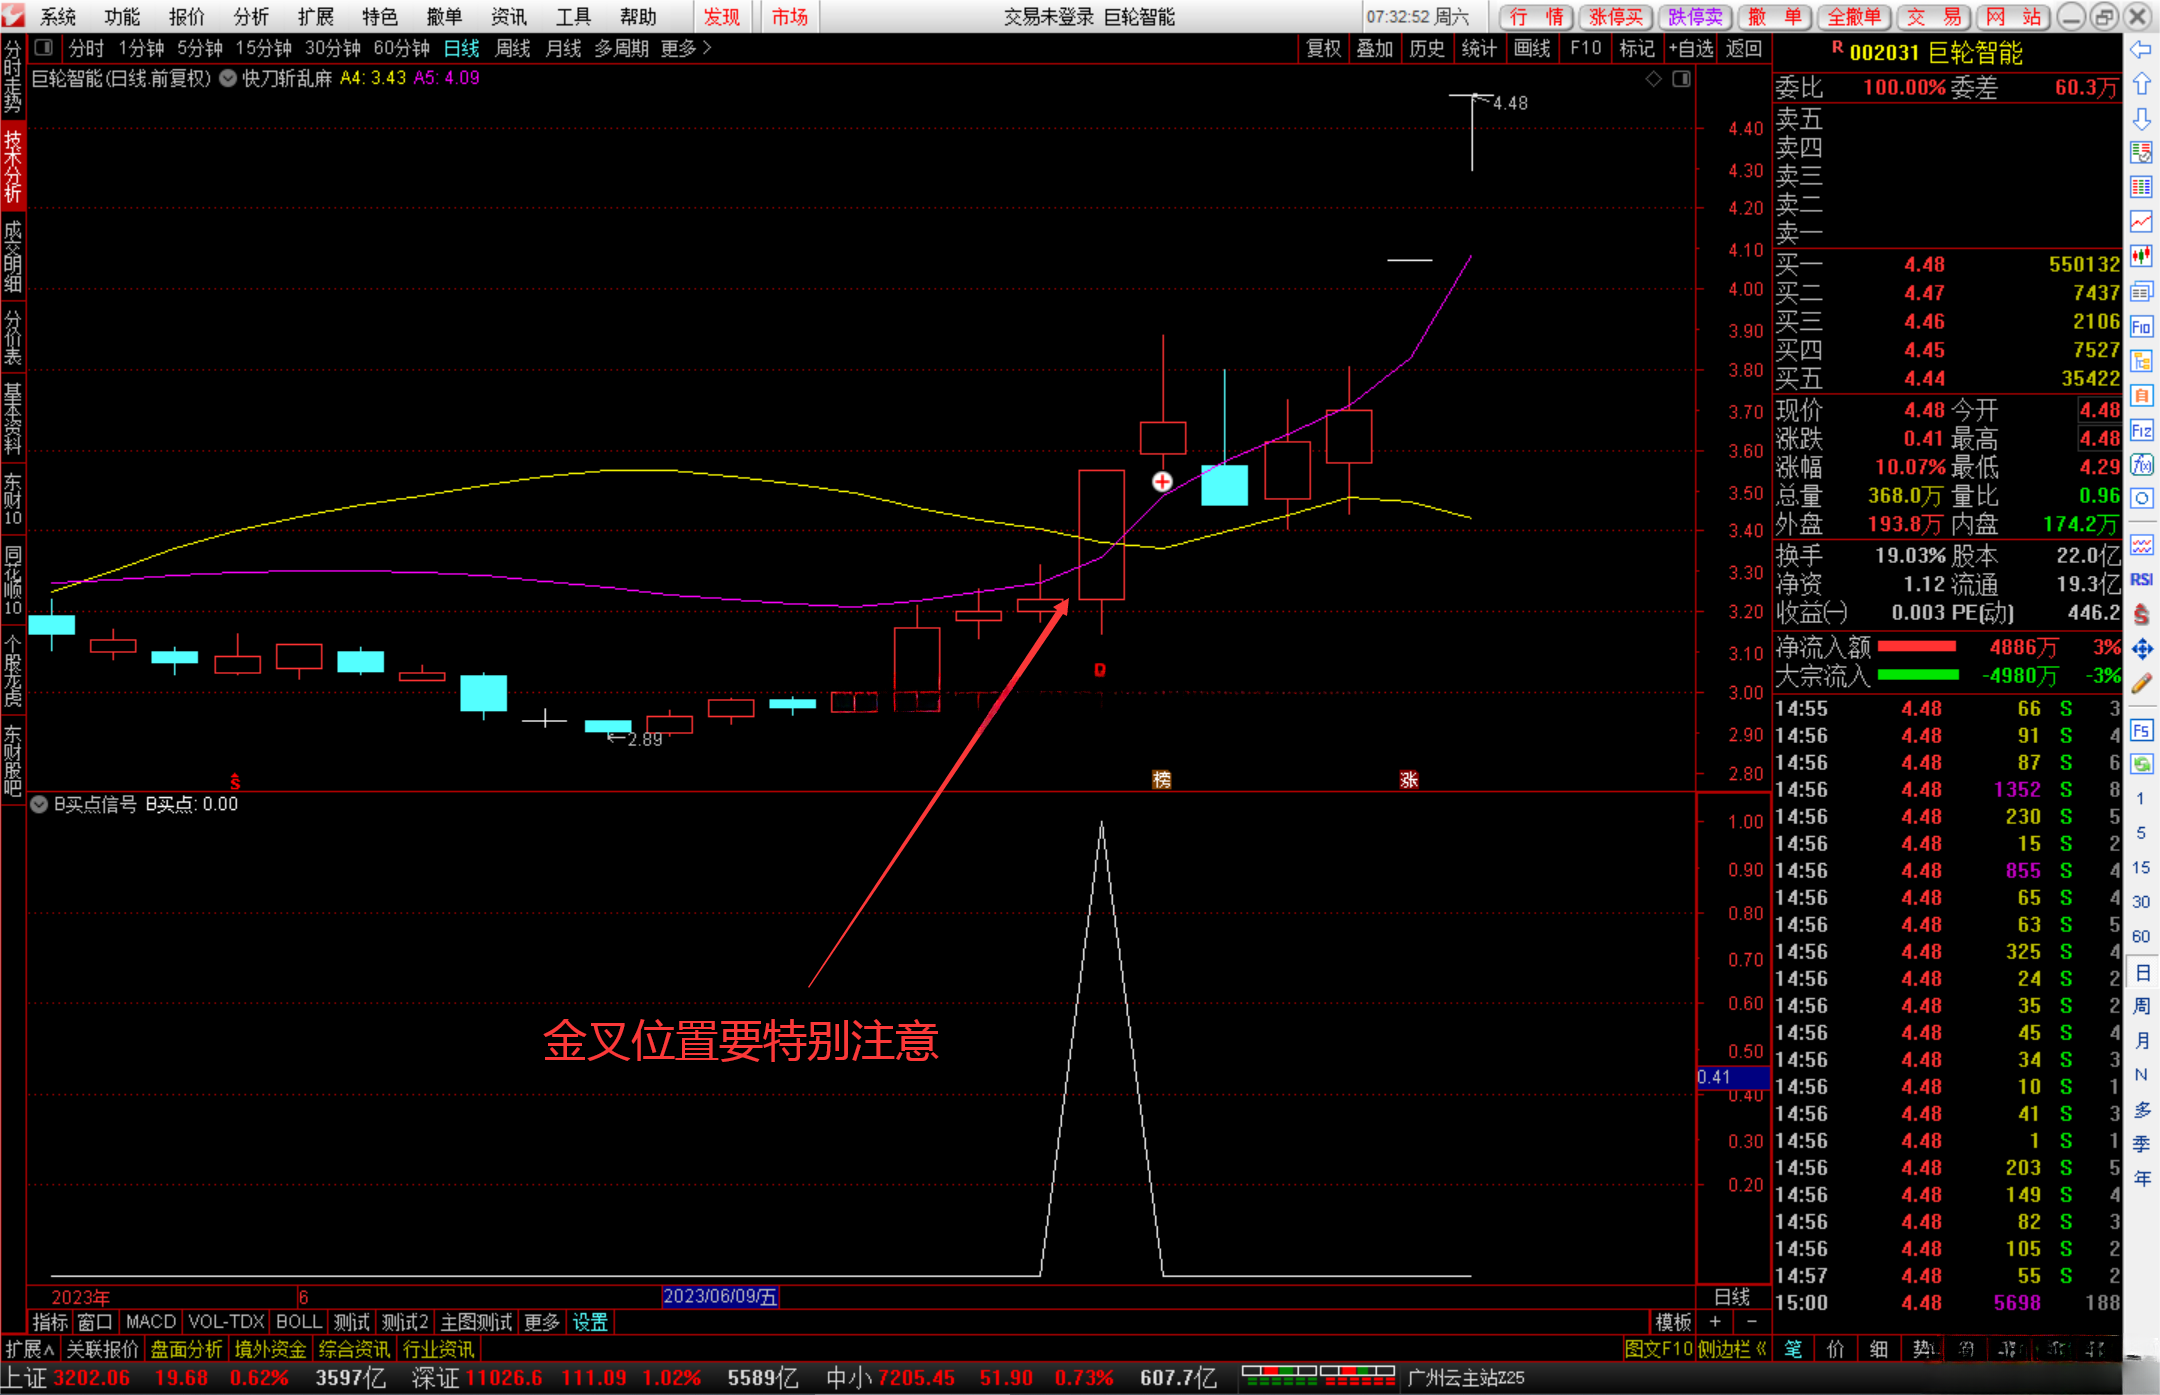Expand the B买点信号 indicator dropdown arrow
2160x1395 pixels.
[39, 804]
